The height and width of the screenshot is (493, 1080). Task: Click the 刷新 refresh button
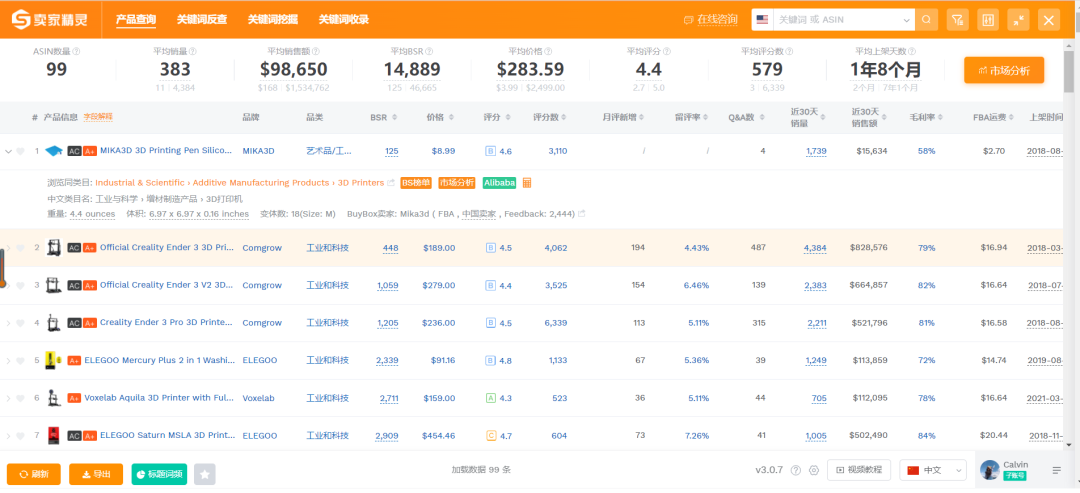click(x=34, y=474)
